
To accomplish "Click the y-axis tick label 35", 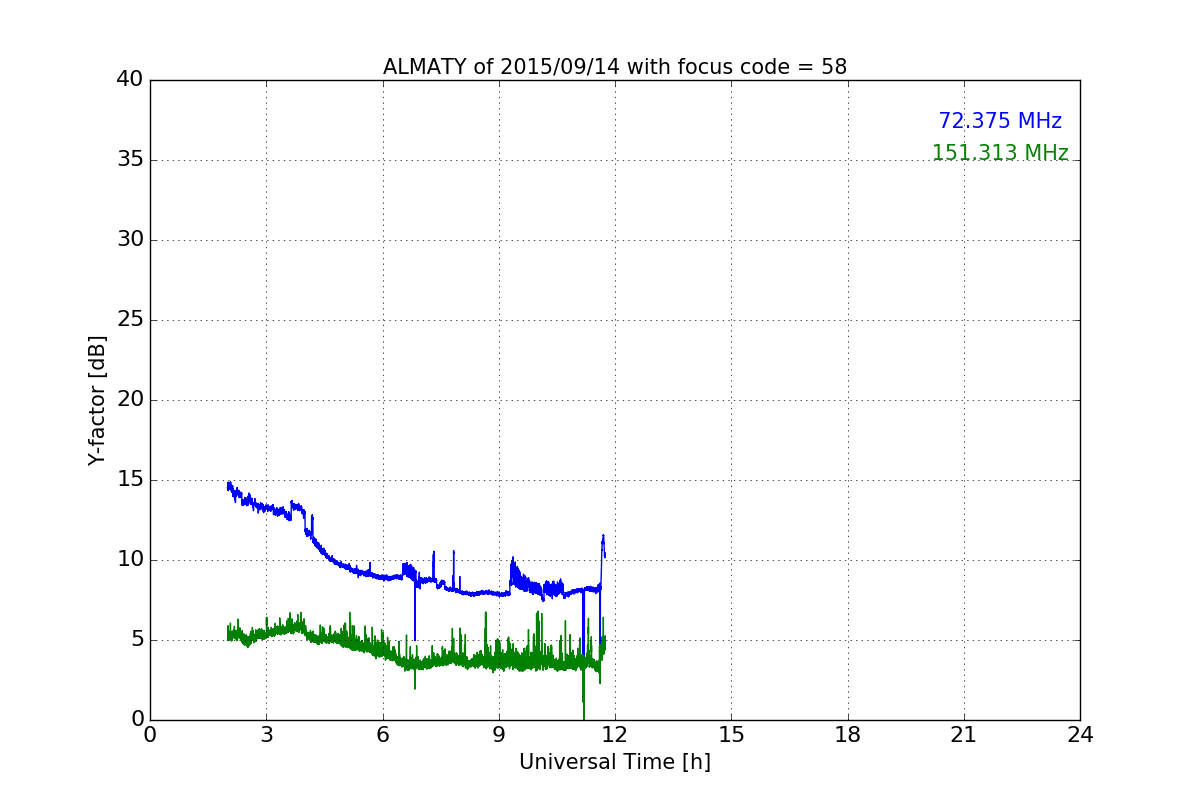I will [130, 160].
